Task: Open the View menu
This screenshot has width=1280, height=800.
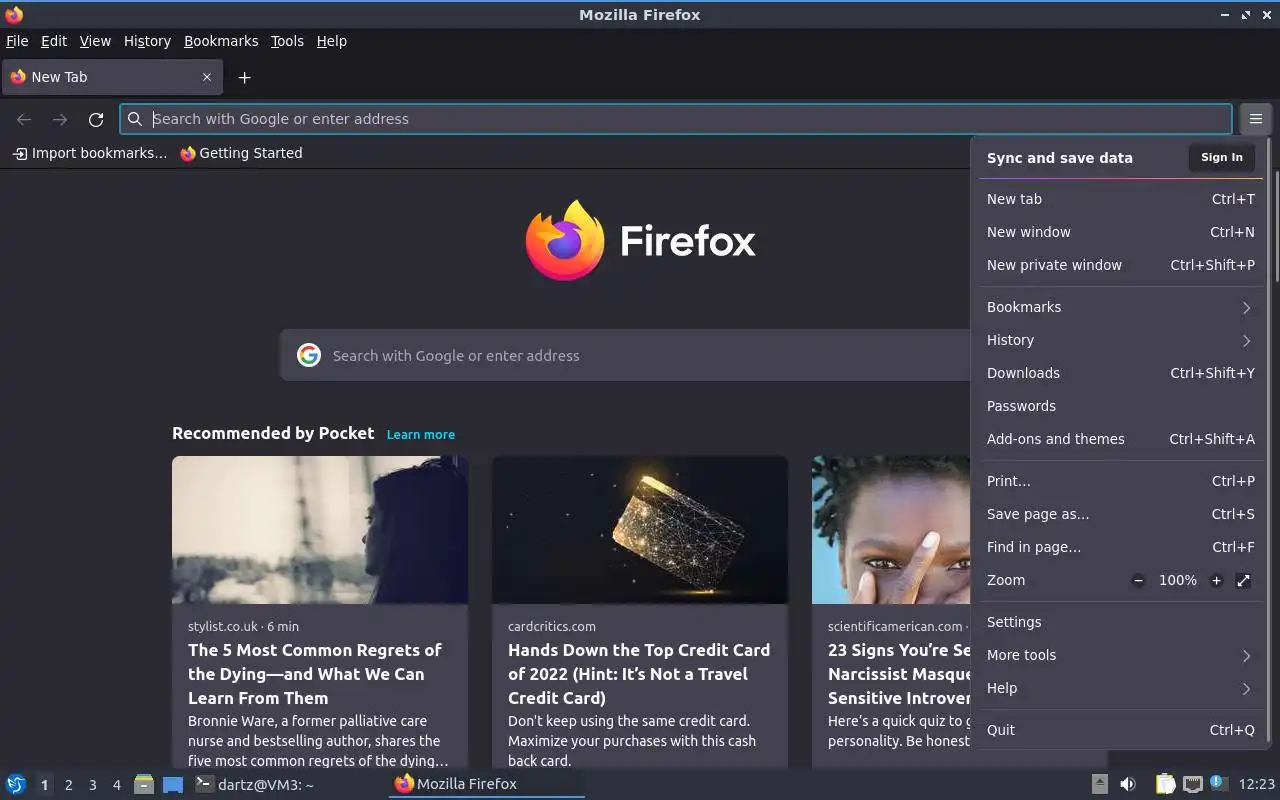Action: (95, 41)
